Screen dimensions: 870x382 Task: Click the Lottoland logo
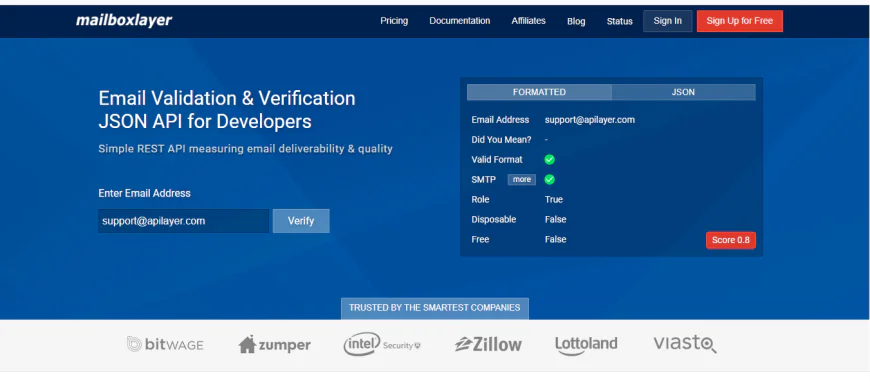pos(586,345)
